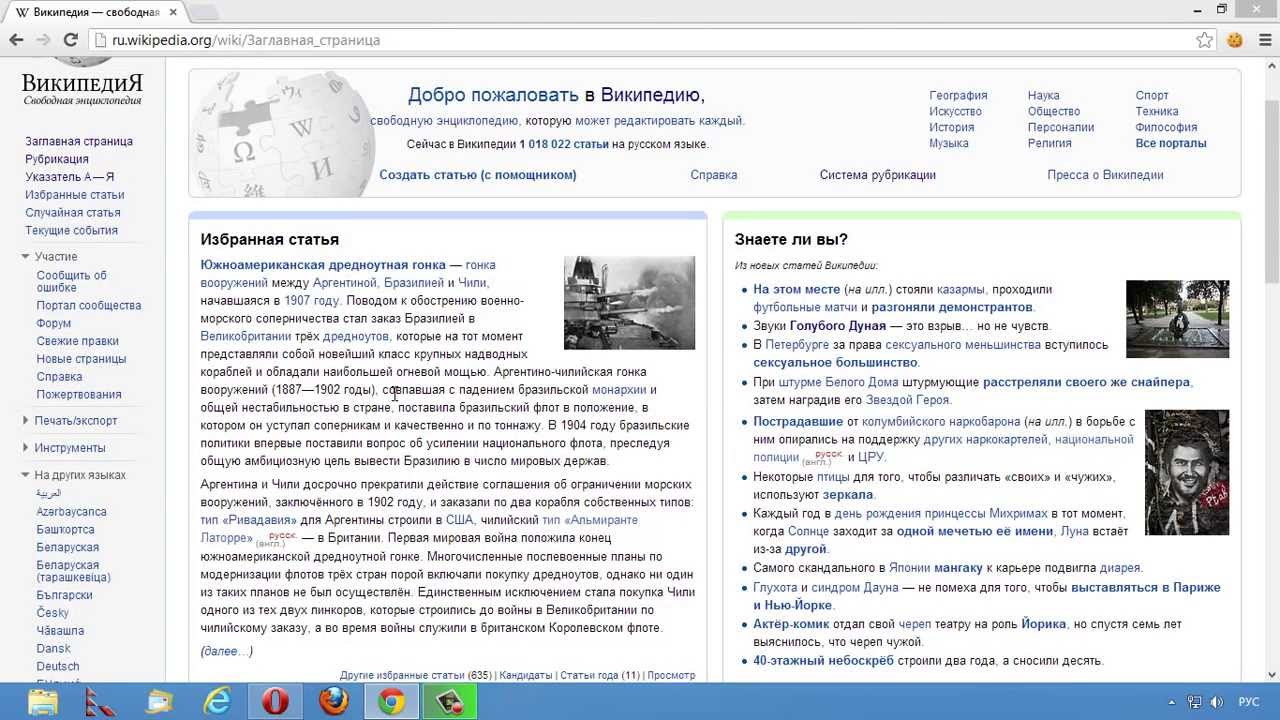Open the folder-with-documents taskbar icon
This screenshot has height=720, width=1280.
click(x=159, y=701)
